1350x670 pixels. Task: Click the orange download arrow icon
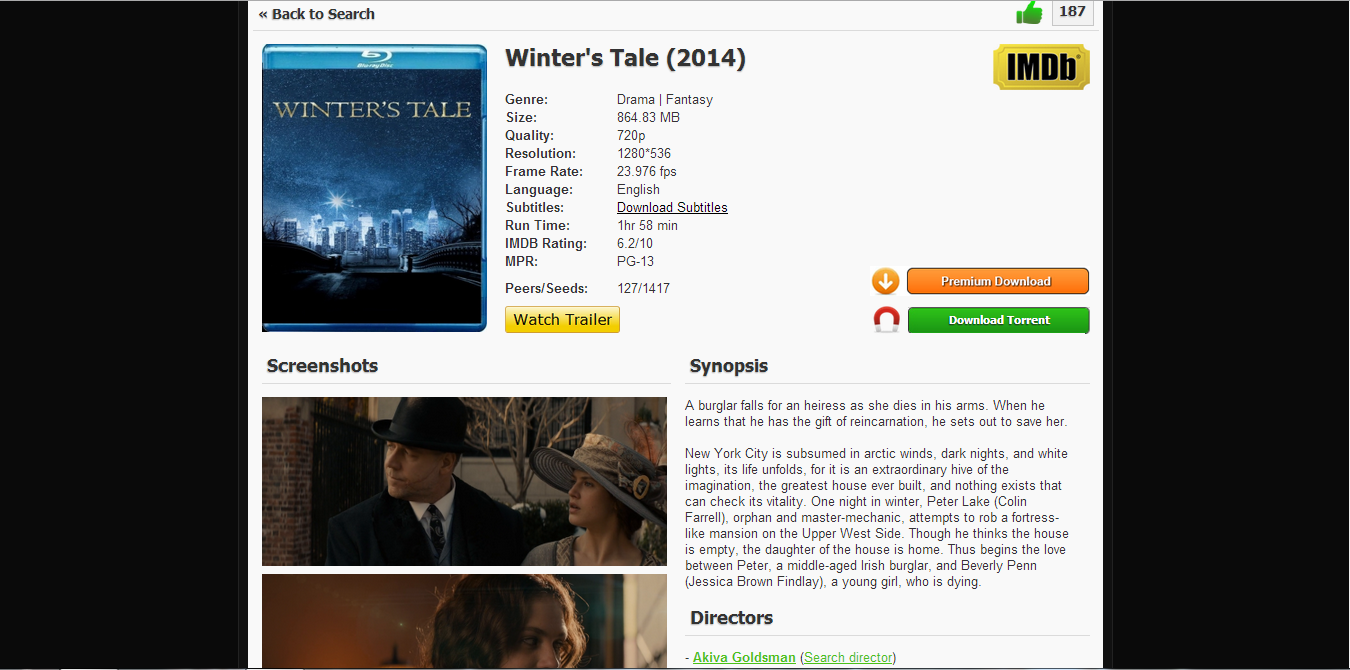point(886,281)
